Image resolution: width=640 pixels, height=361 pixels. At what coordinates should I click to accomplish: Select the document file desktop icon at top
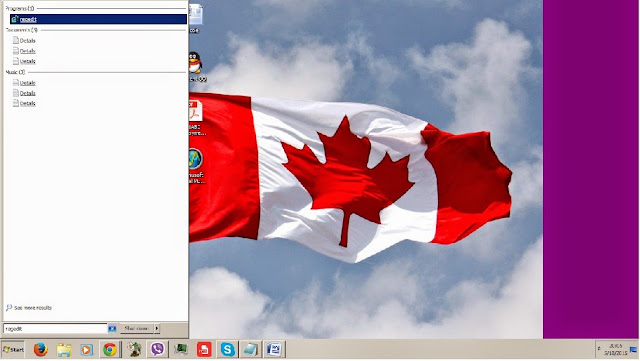[x=196, y=14]
